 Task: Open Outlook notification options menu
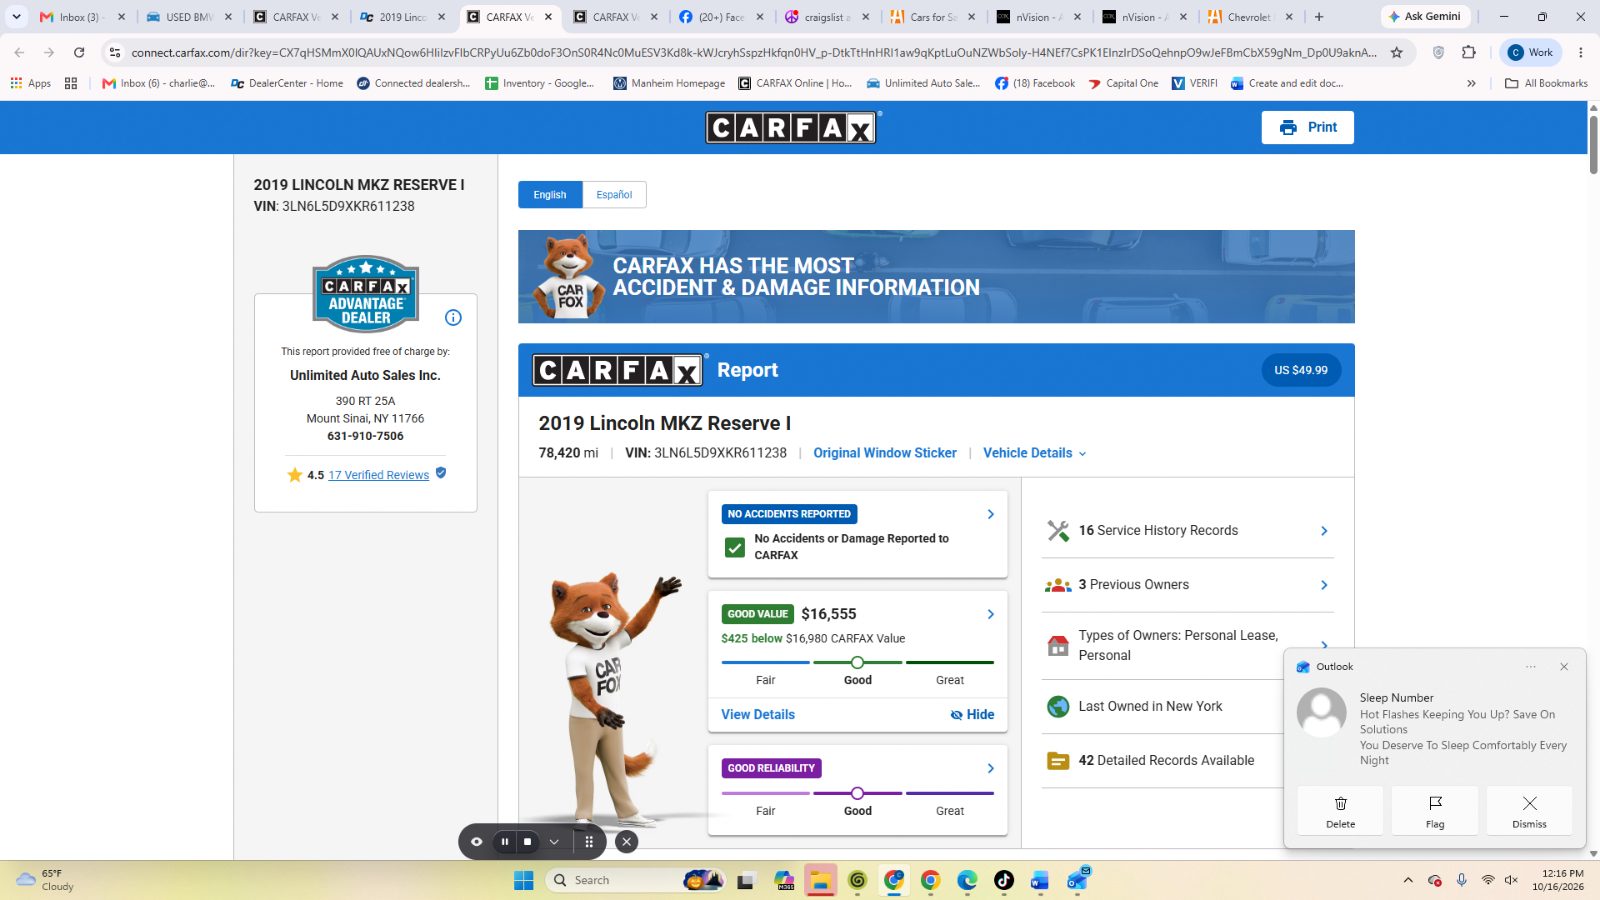(1530, 667)
